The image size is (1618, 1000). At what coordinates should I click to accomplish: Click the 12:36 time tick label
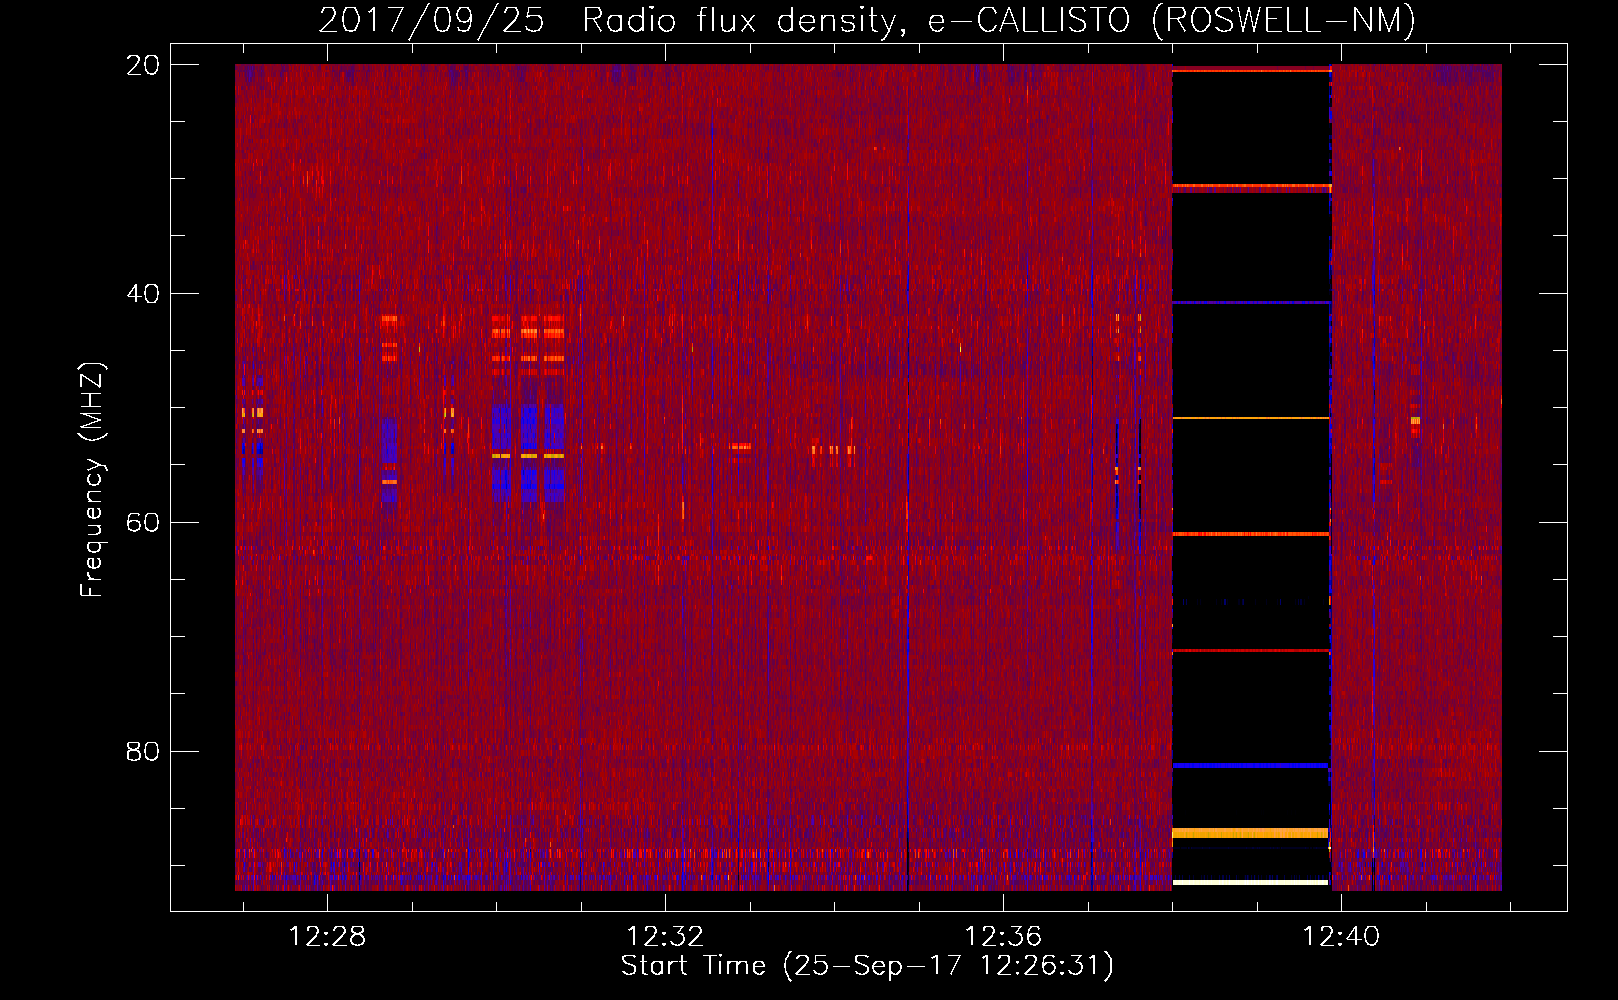click(x=1003, y=937)
